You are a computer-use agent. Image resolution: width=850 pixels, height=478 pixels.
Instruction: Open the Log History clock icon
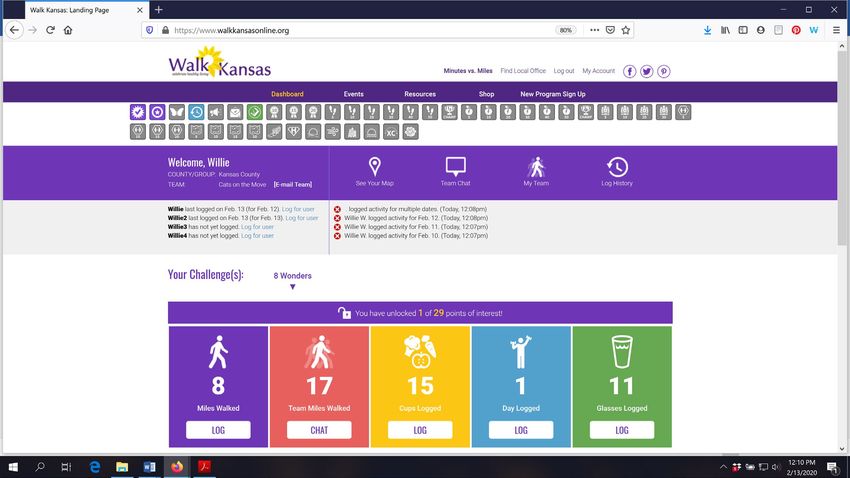point(617,167)
